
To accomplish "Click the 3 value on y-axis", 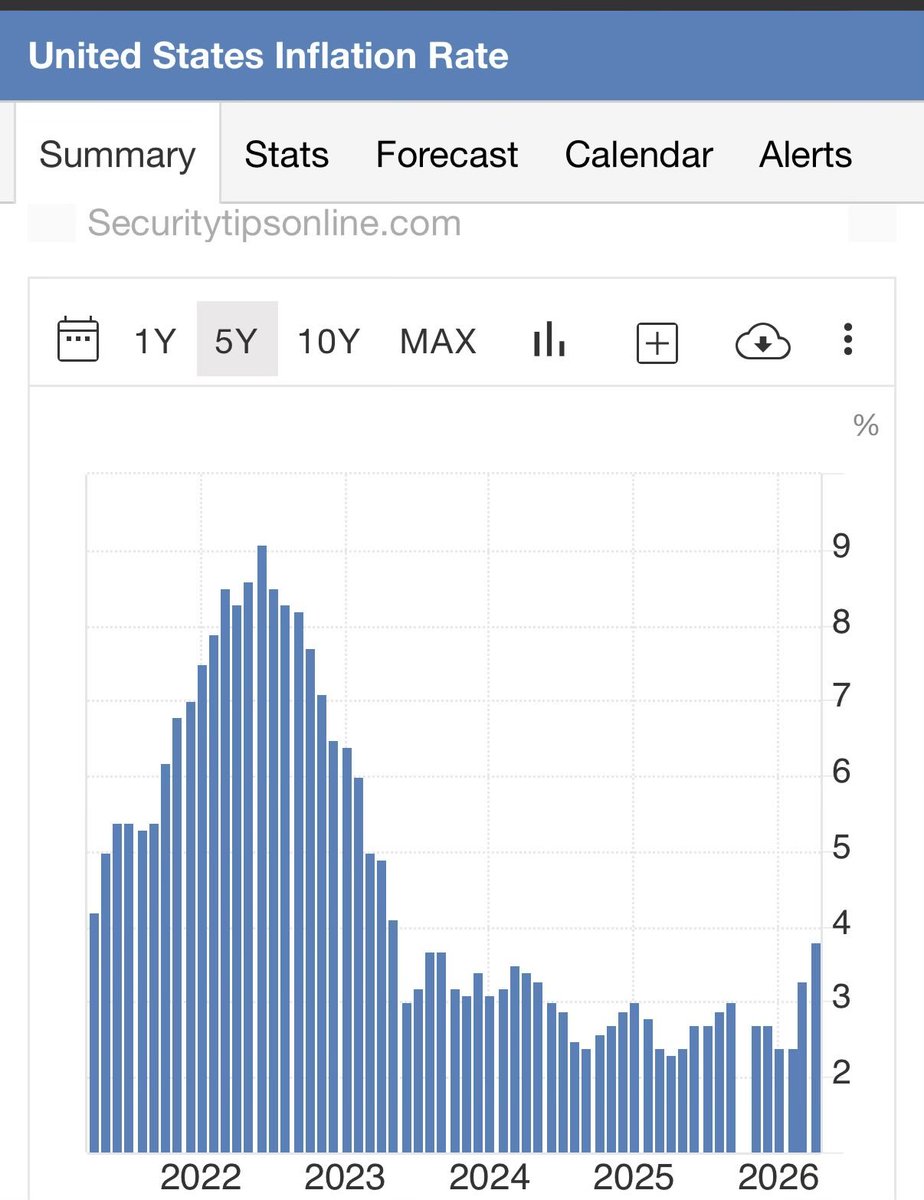I will (842, 998).
